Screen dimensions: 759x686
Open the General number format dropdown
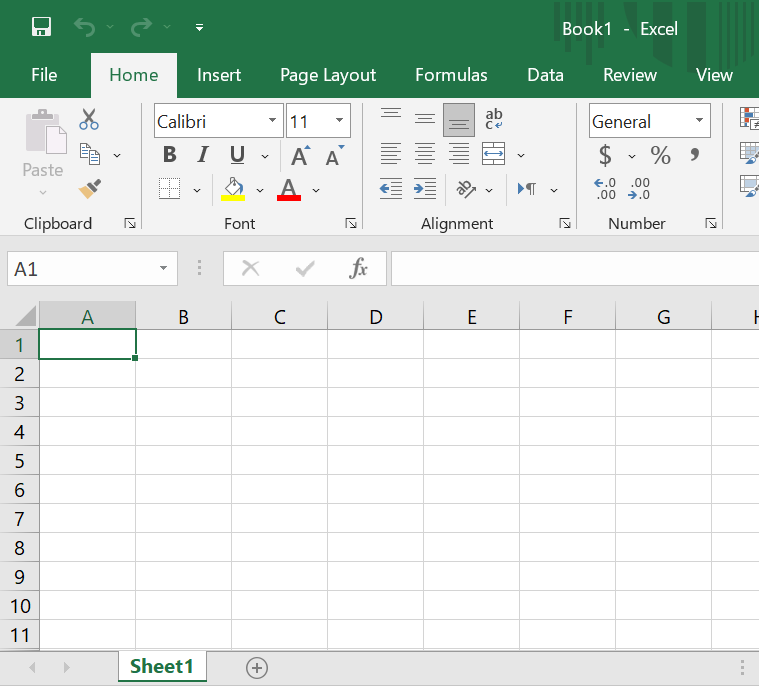(699, 120)
